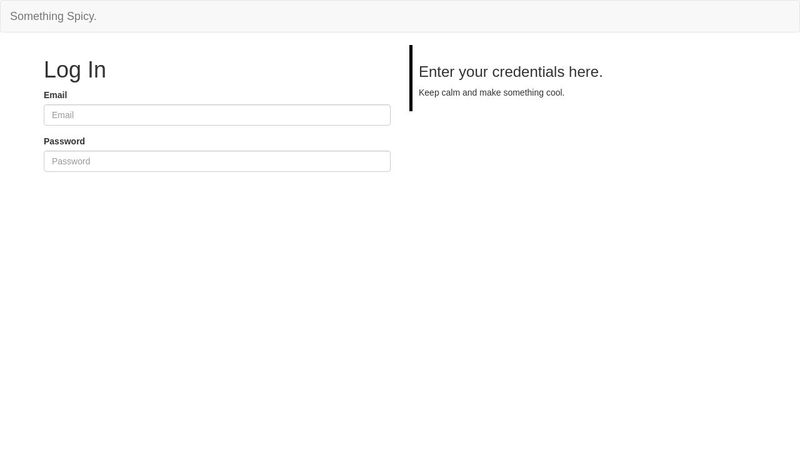800x450 pixels.
Task: Click the right end of the Password field
Action: (378, 161)
